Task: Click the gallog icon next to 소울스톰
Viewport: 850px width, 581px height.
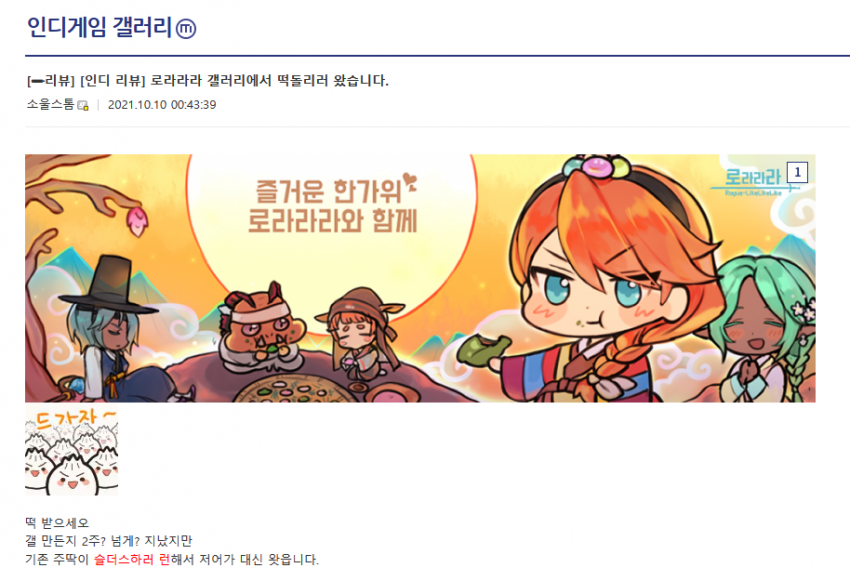Action: [83, 105]
